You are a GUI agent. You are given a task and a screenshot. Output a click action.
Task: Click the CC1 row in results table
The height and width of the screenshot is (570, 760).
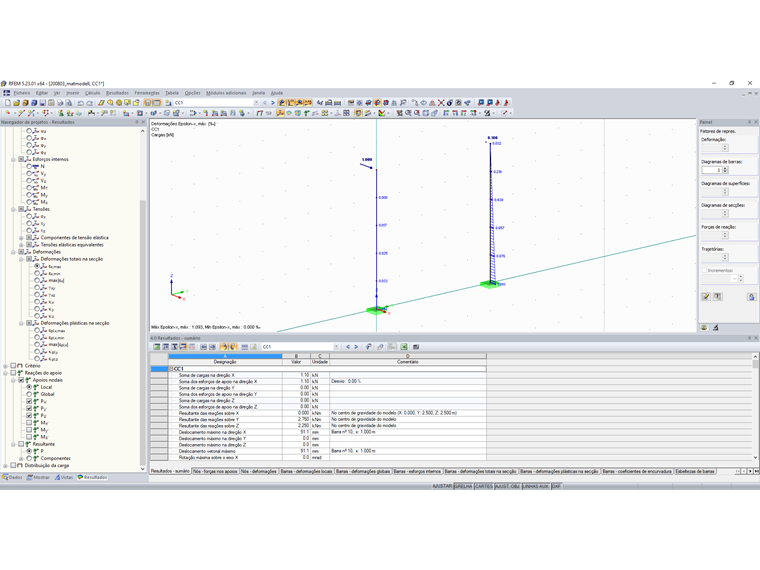[327, 369]
